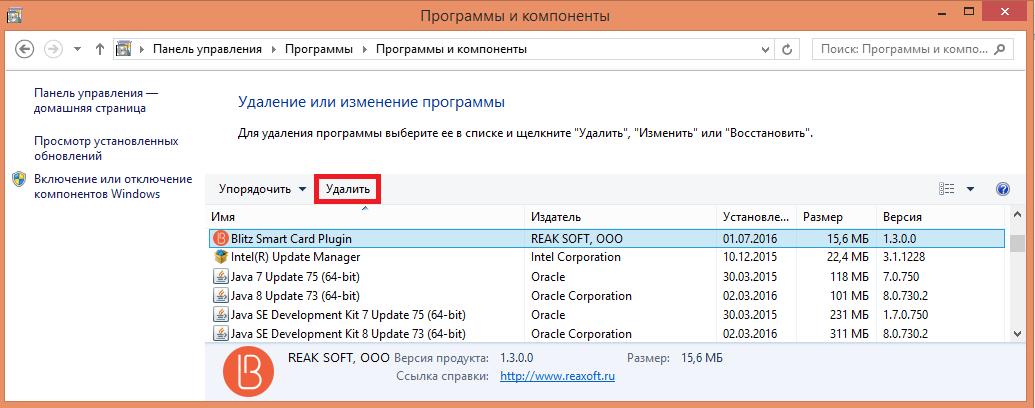The image size is (1035, 408).
Task: Refresh the programs list
Action: point(788,49)
